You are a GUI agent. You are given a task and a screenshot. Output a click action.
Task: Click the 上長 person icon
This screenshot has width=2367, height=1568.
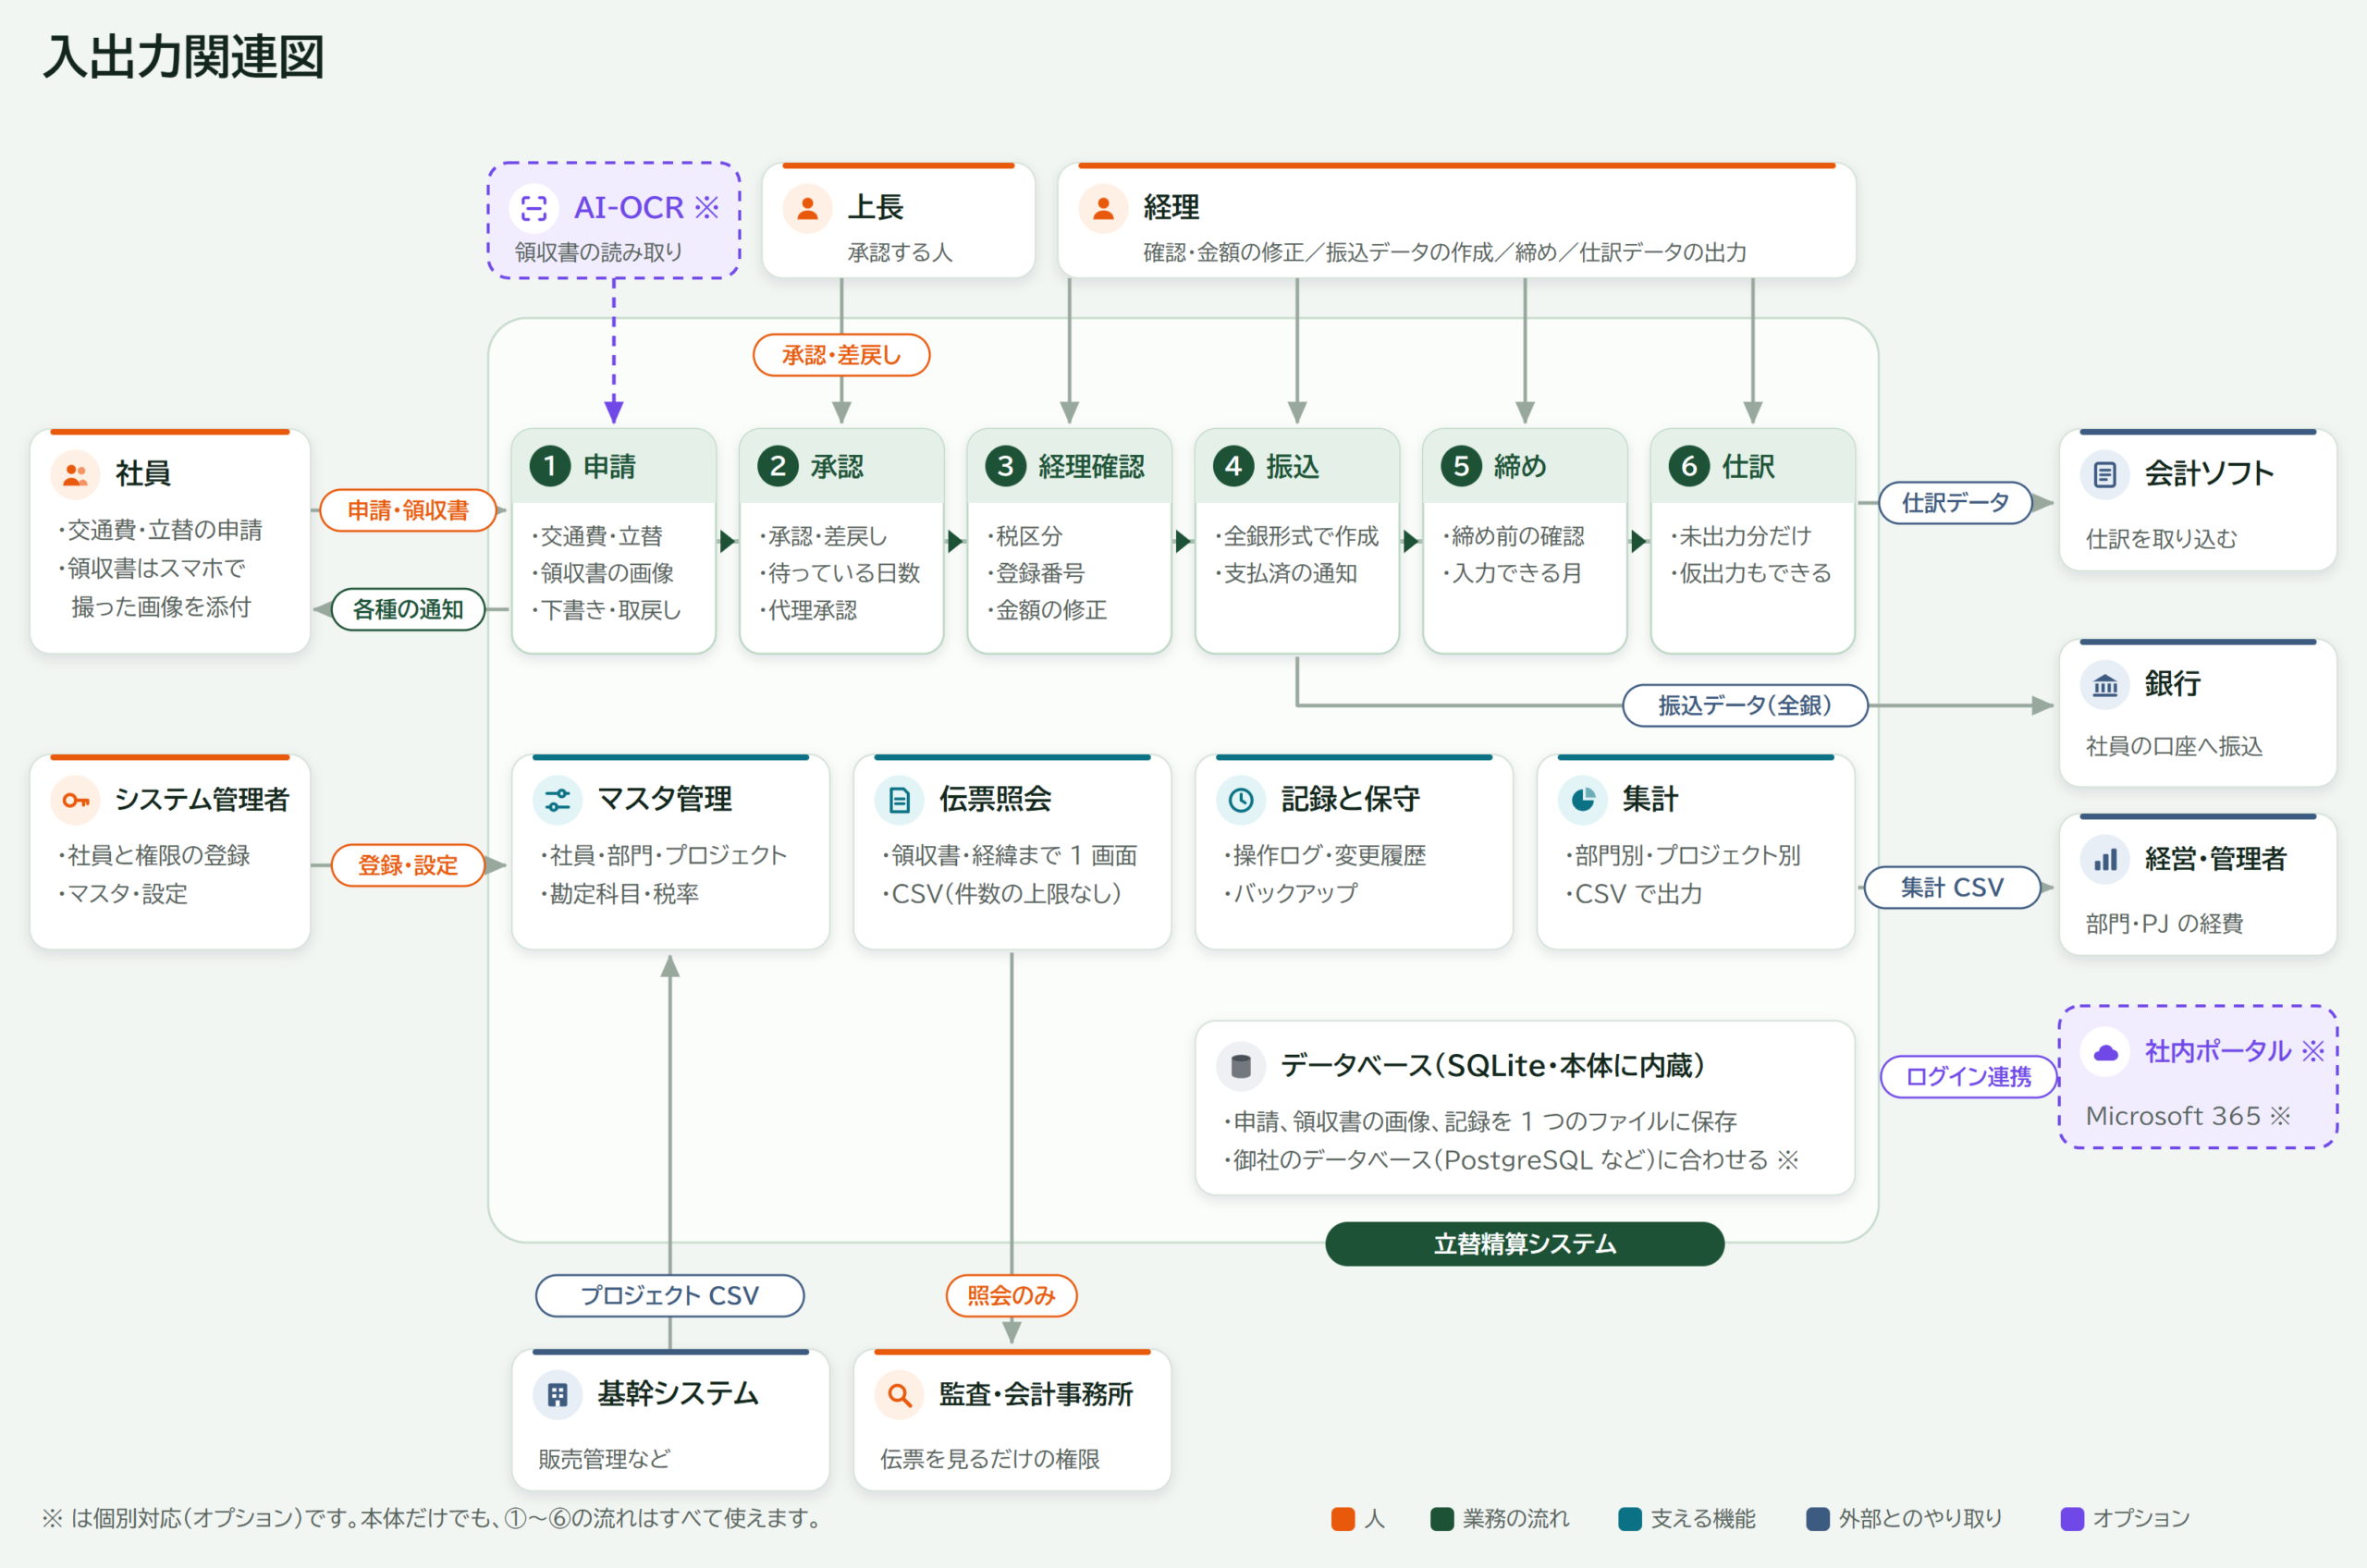[x=808, y=208]
